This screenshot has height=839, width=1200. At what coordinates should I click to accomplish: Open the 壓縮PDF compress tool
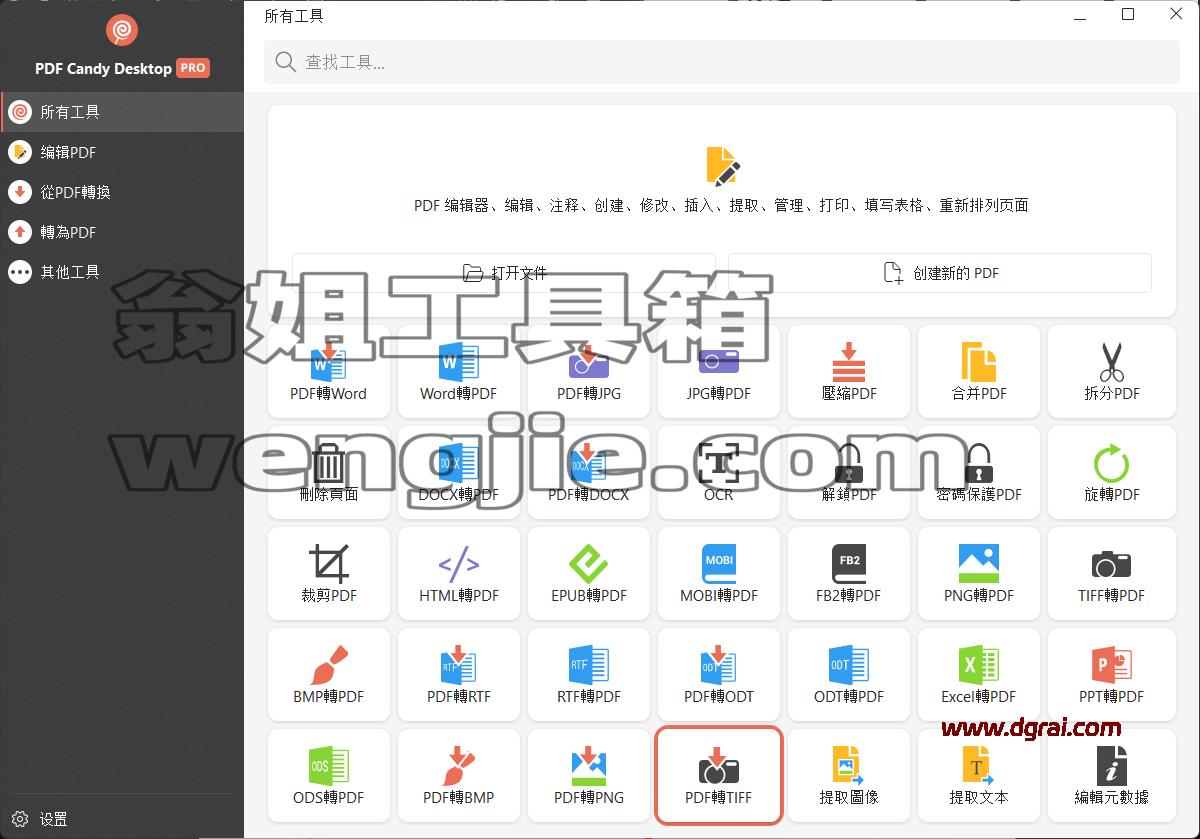[x=849, y=371]
